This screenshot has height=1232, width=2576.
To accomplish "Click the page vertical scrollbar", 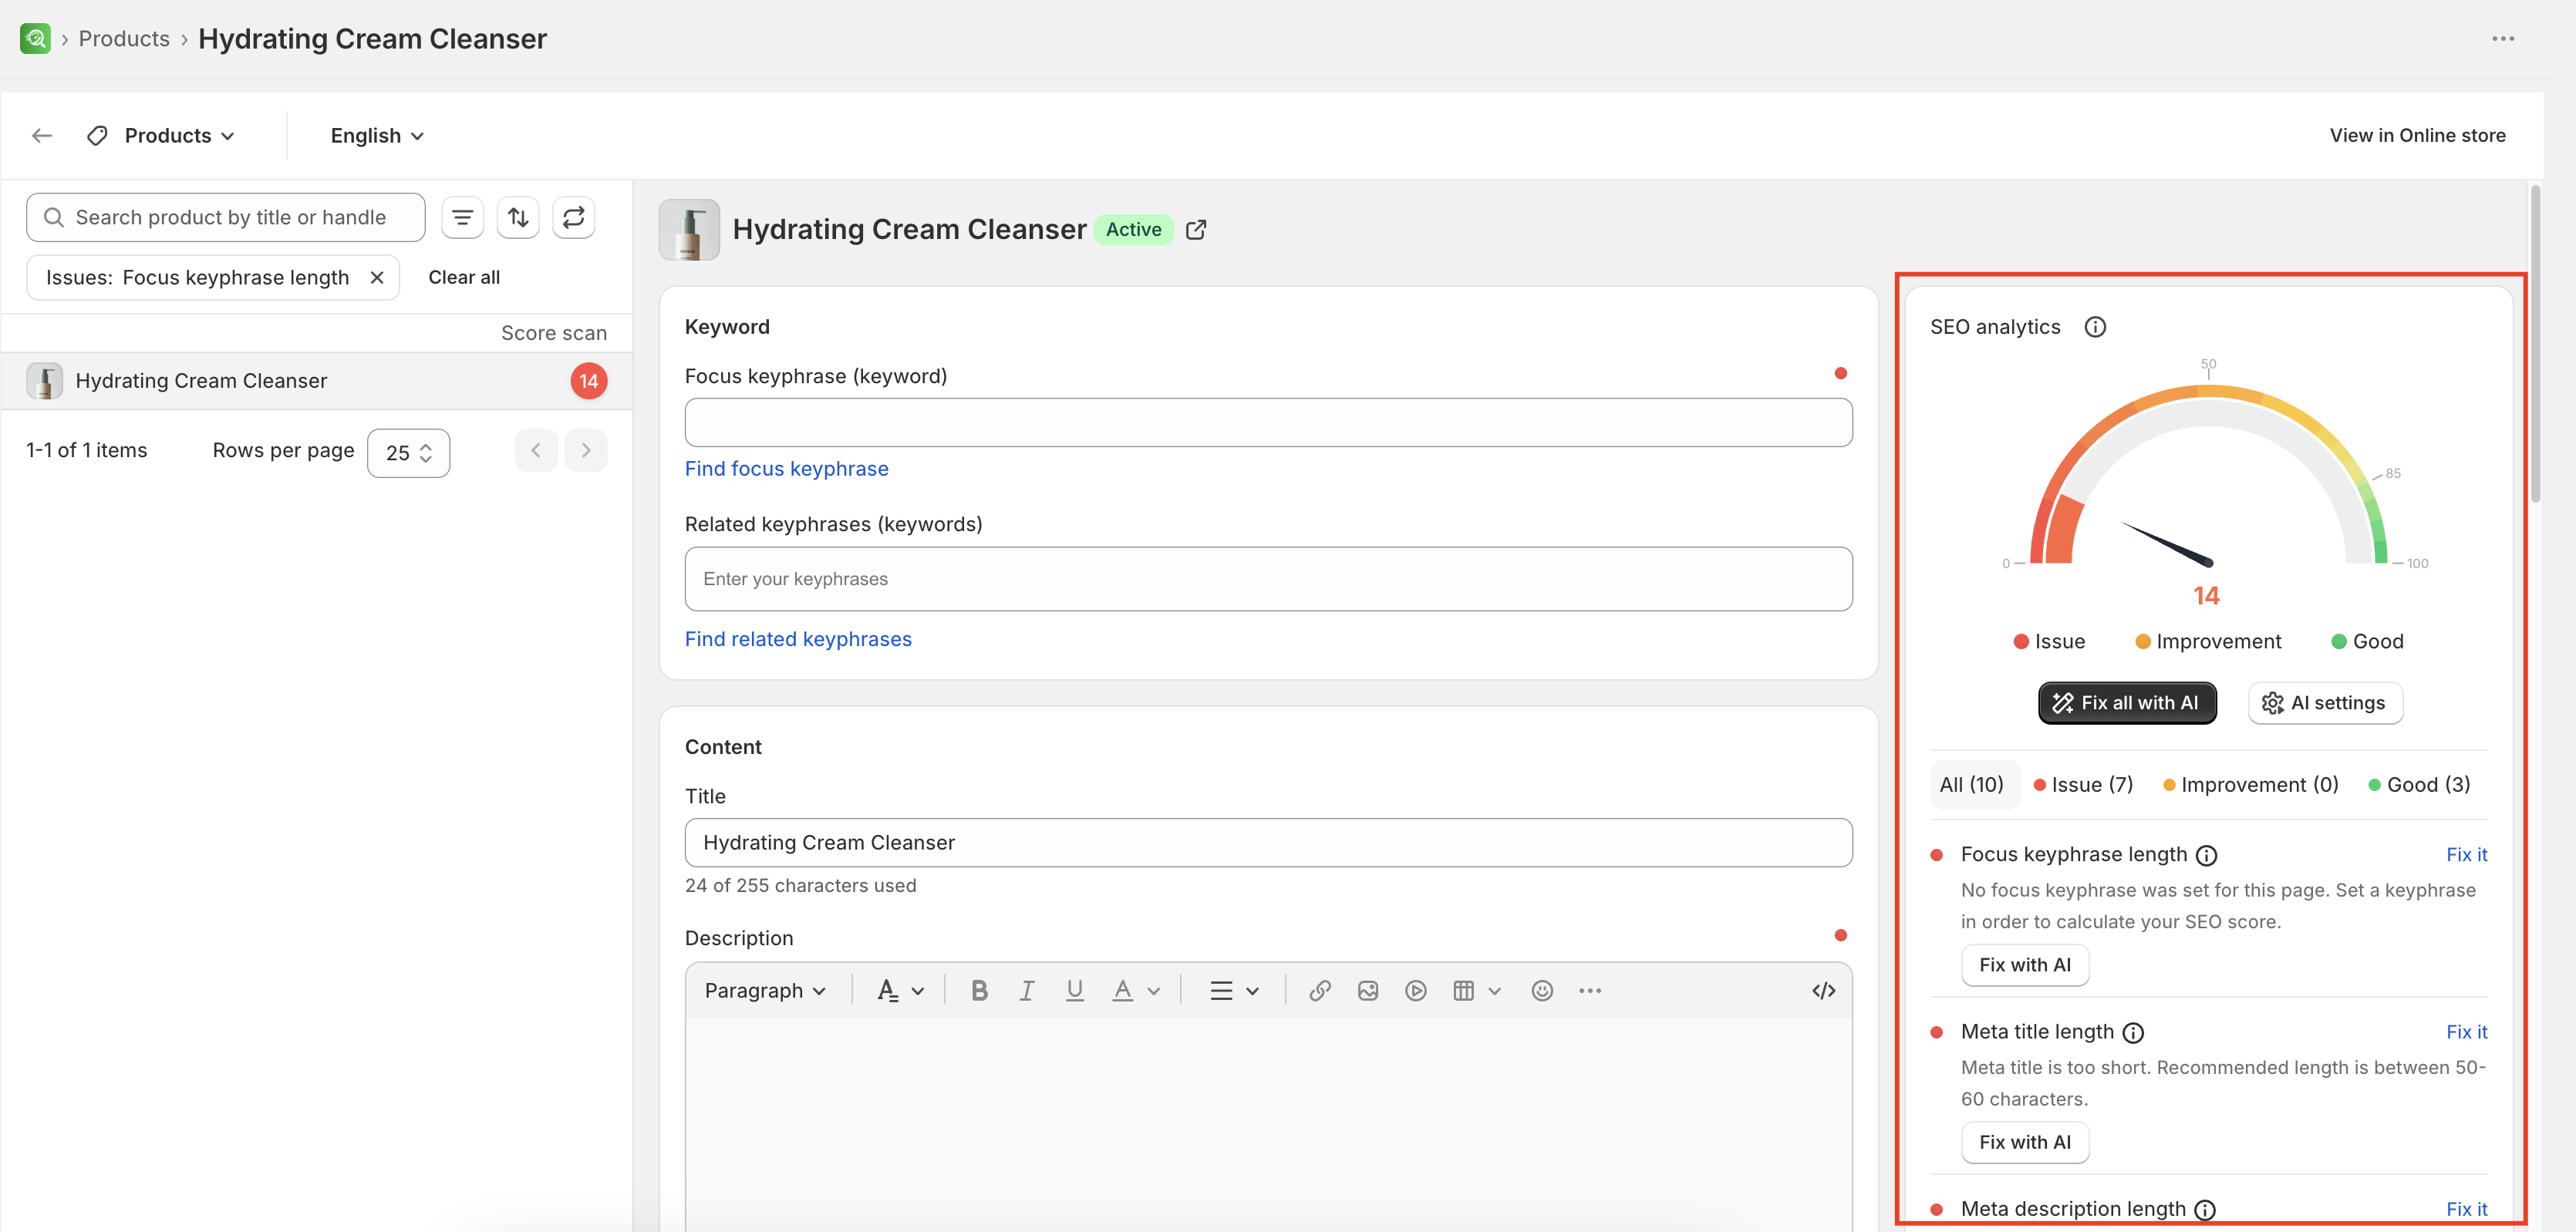I will click(x=2535, y=343).
